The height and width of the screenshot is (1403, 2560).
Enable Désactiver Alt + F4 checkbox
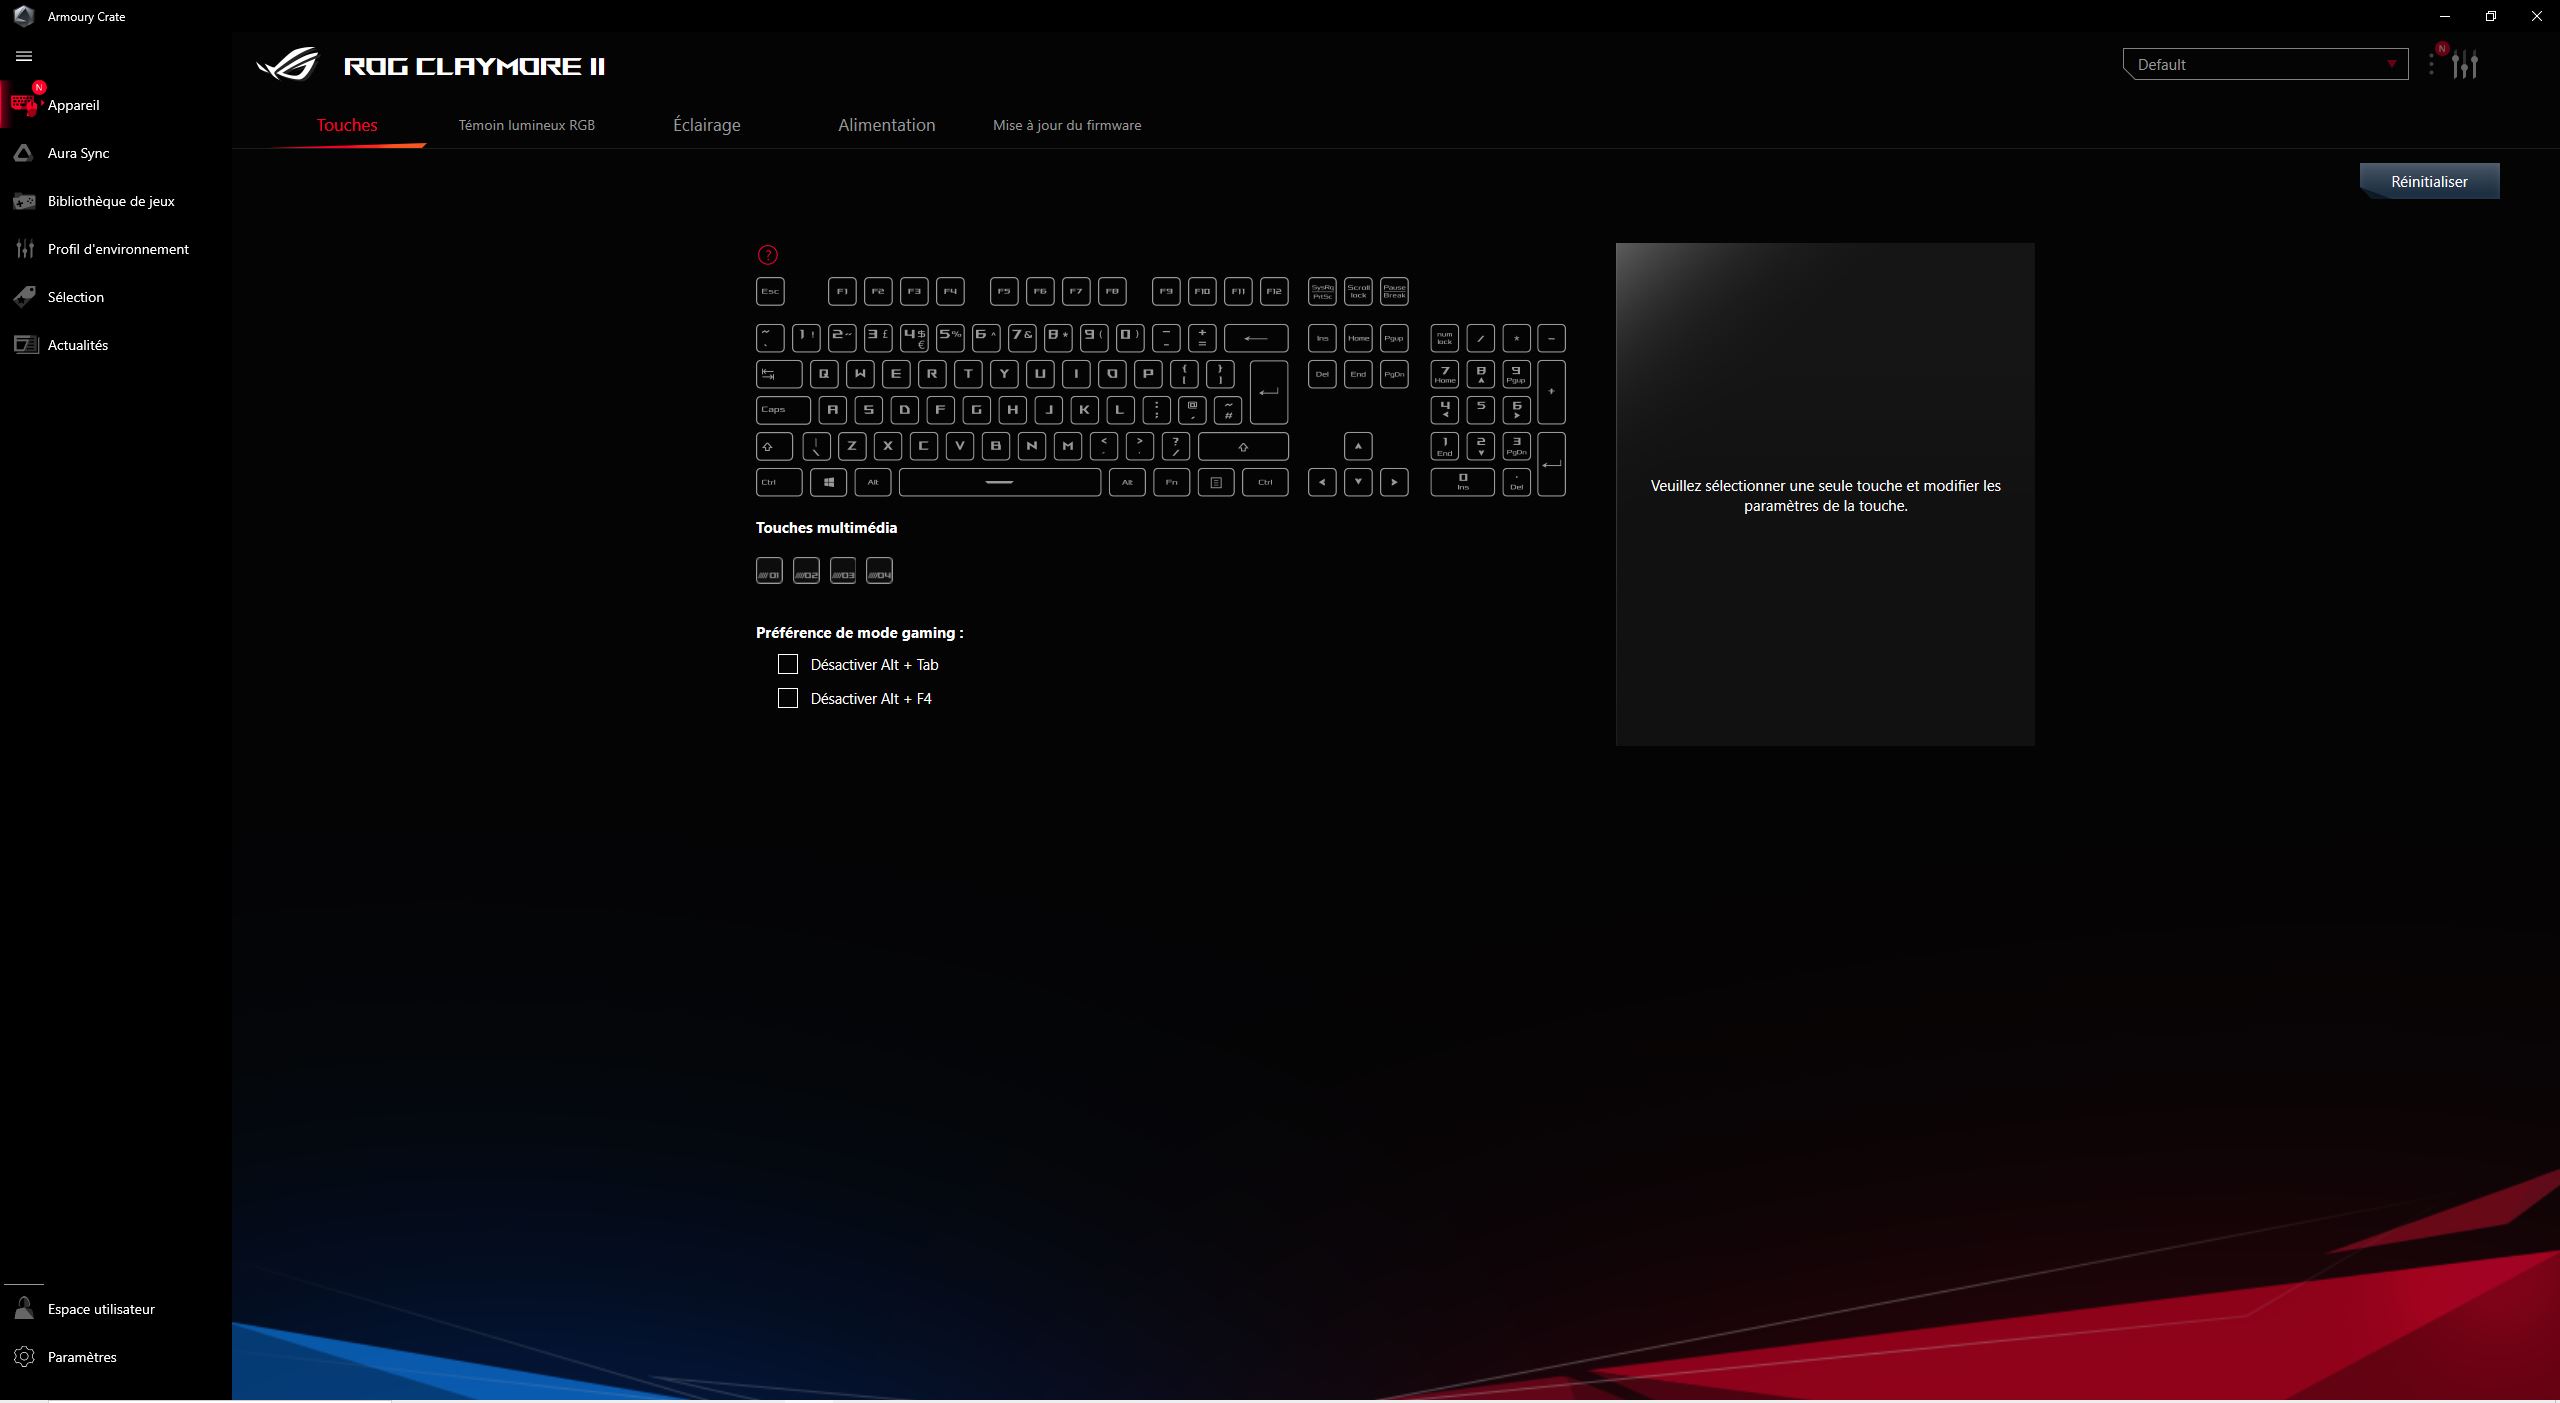(788, 698)
